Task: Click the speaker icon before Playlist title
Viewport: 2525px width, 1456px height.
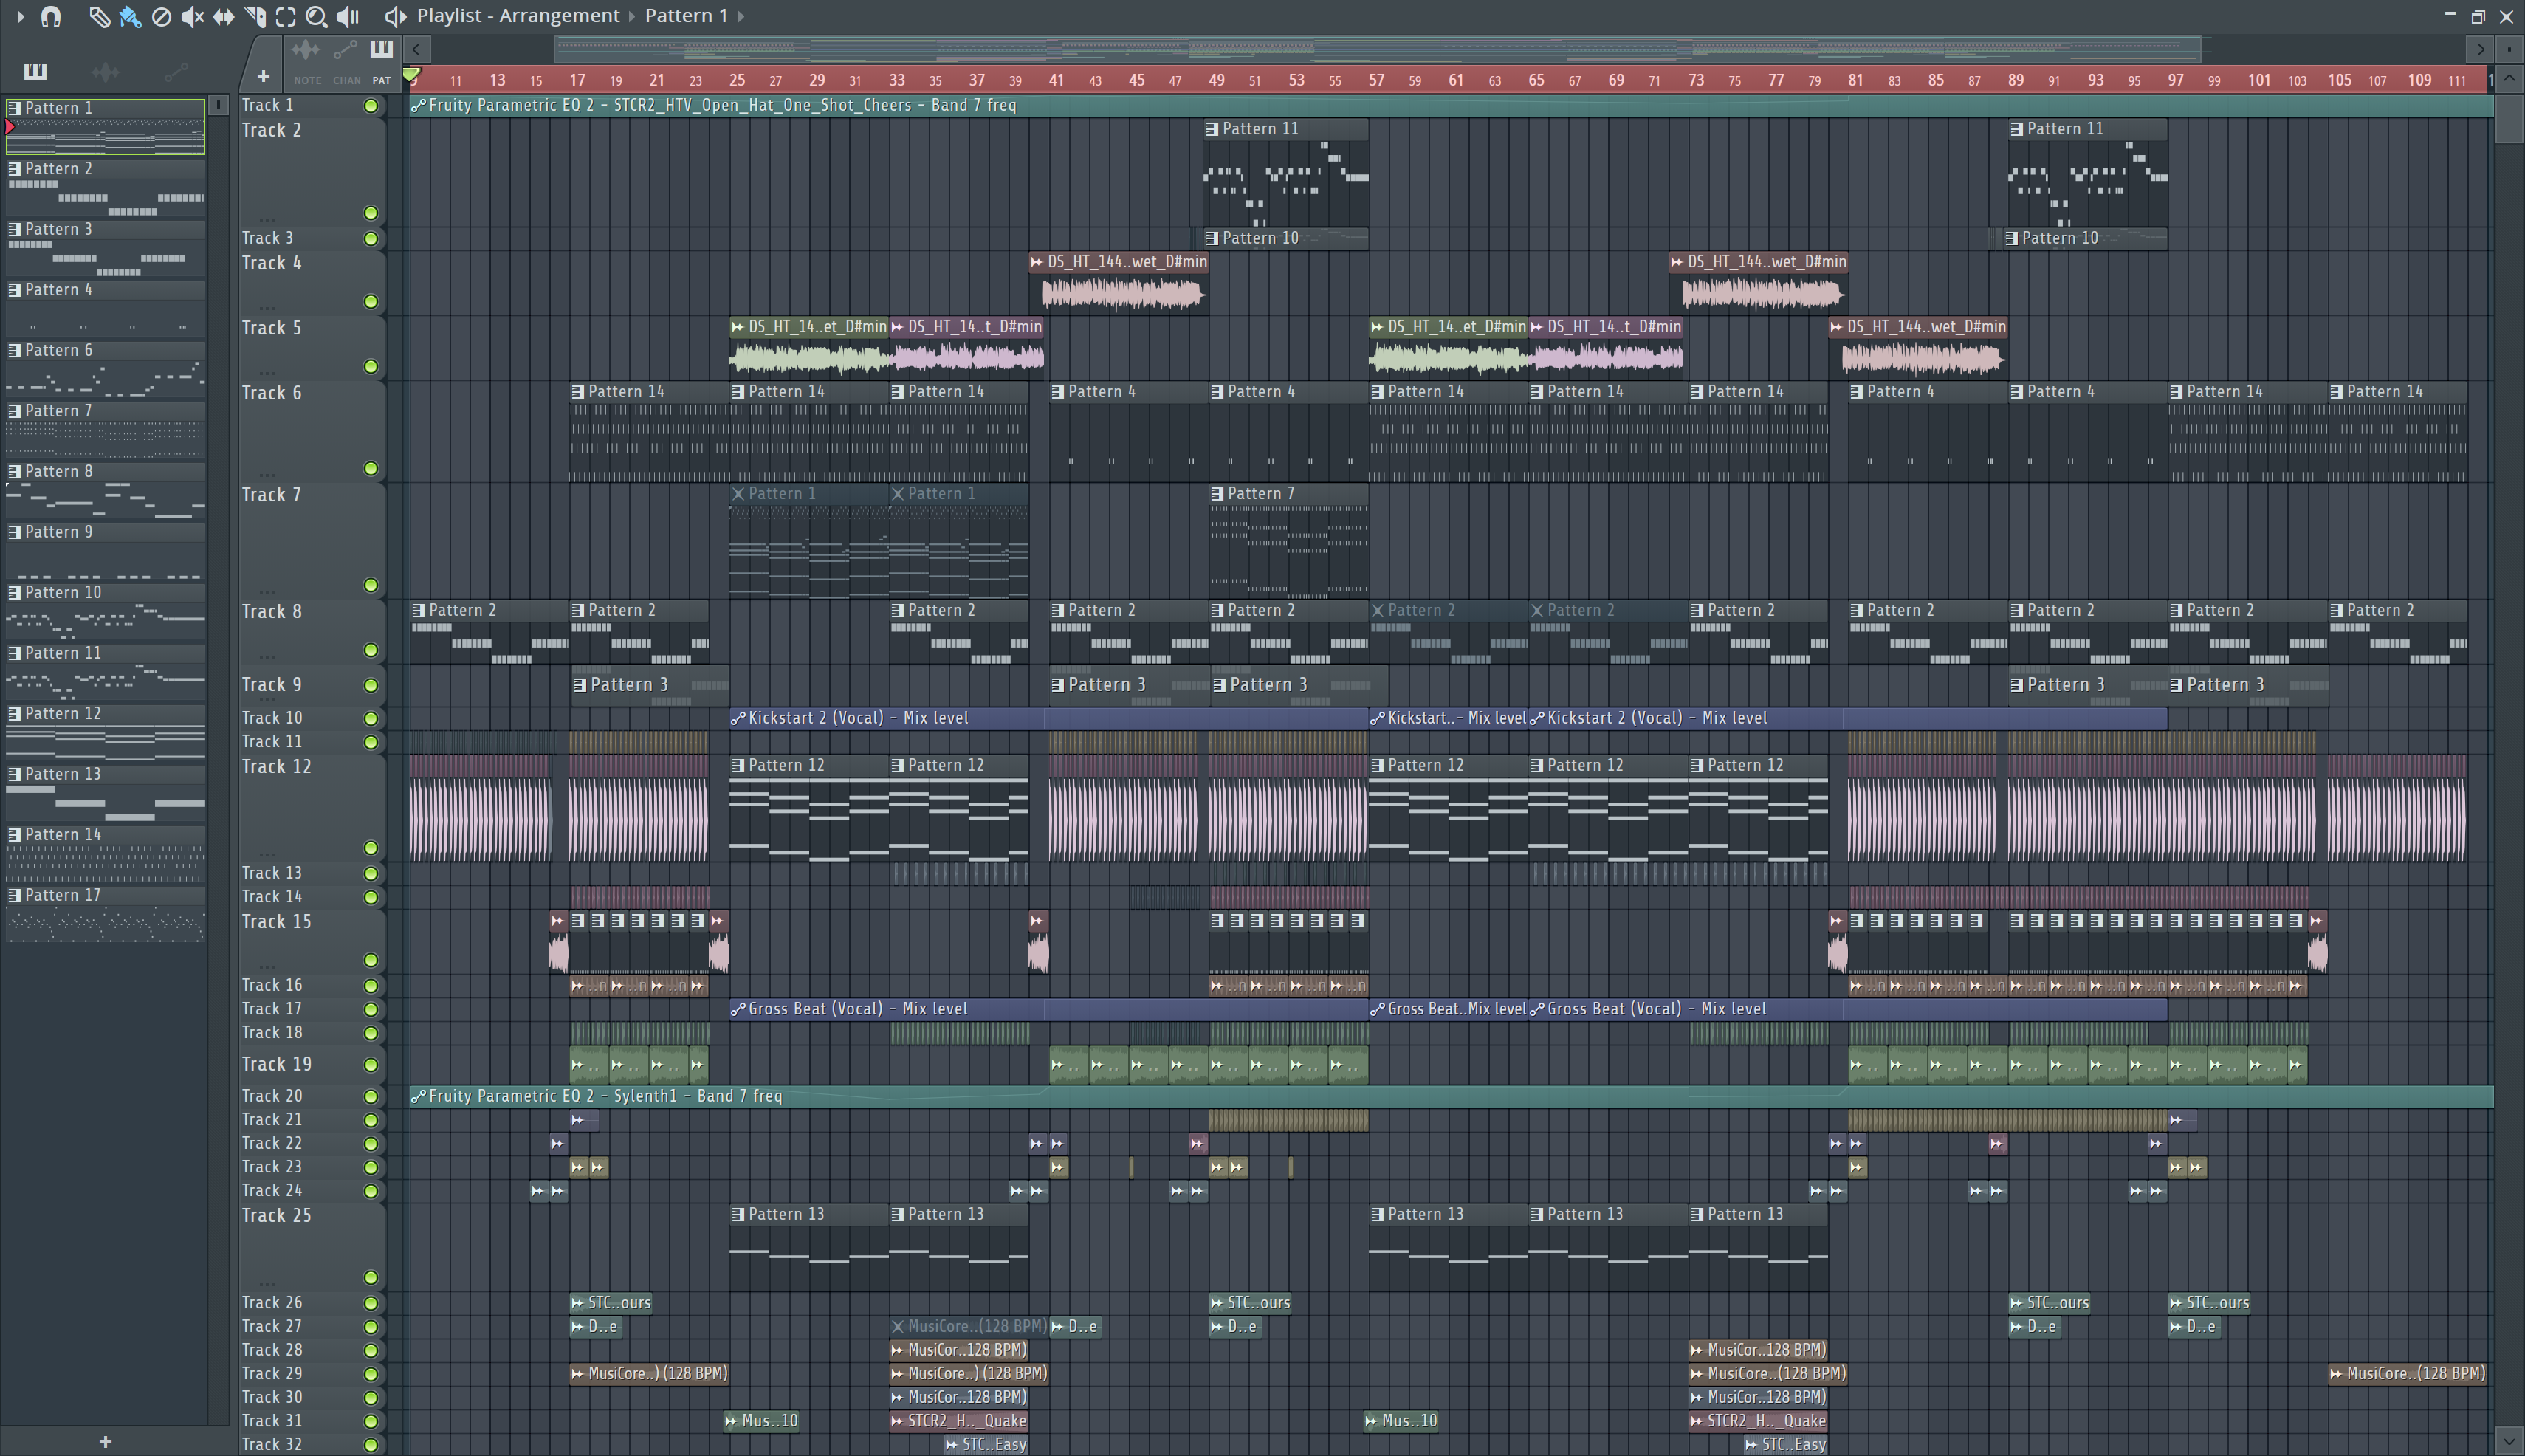Action: click(396, 16)
